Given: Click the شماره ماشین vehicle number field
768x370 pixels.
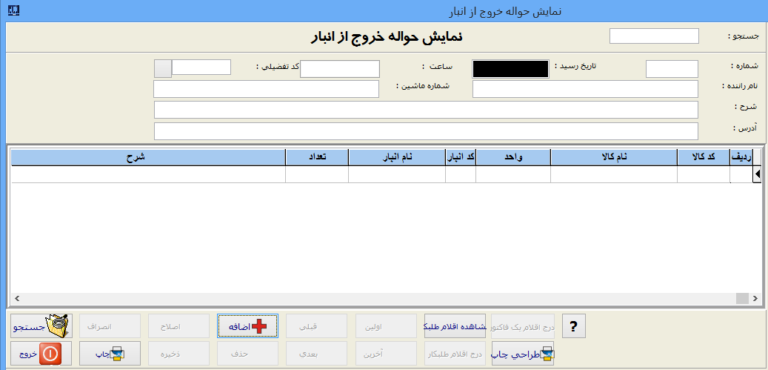Looking at the screenshot, I should [x=266, y=89].
